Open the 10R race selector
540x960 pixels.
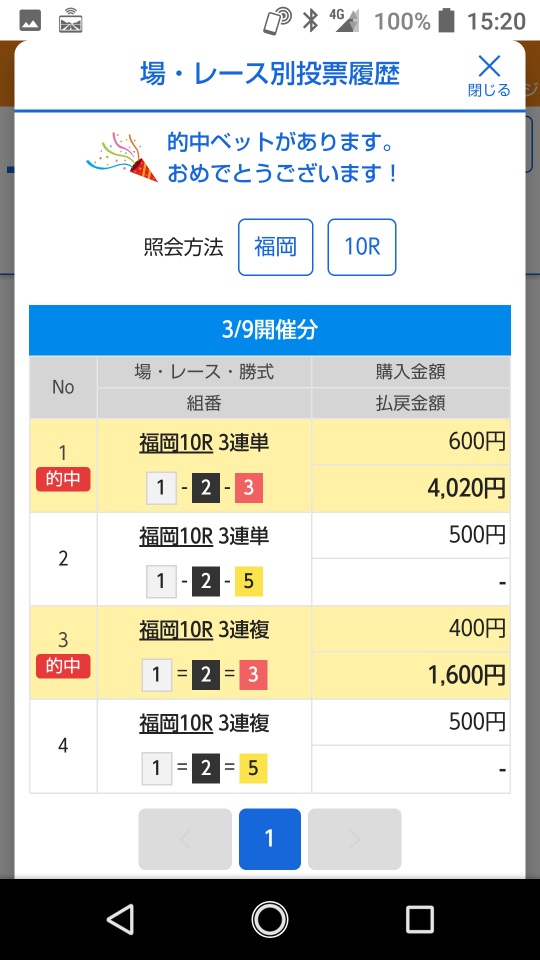click(362, 247)
